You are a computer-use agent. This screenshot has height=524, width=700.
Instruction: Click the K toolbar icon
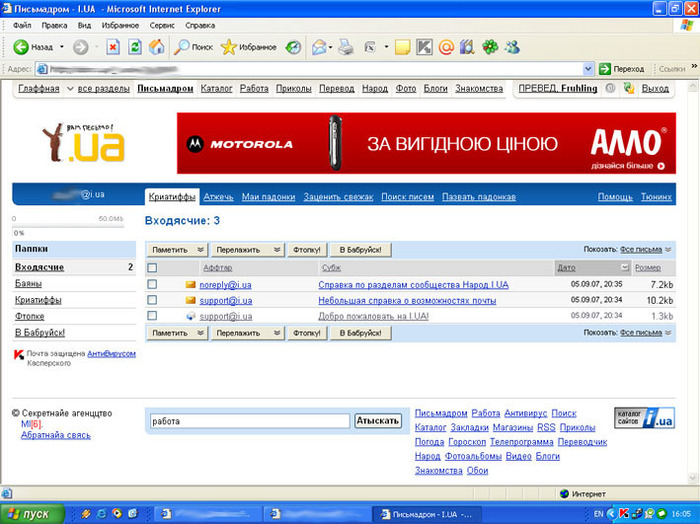coord(424,47)
